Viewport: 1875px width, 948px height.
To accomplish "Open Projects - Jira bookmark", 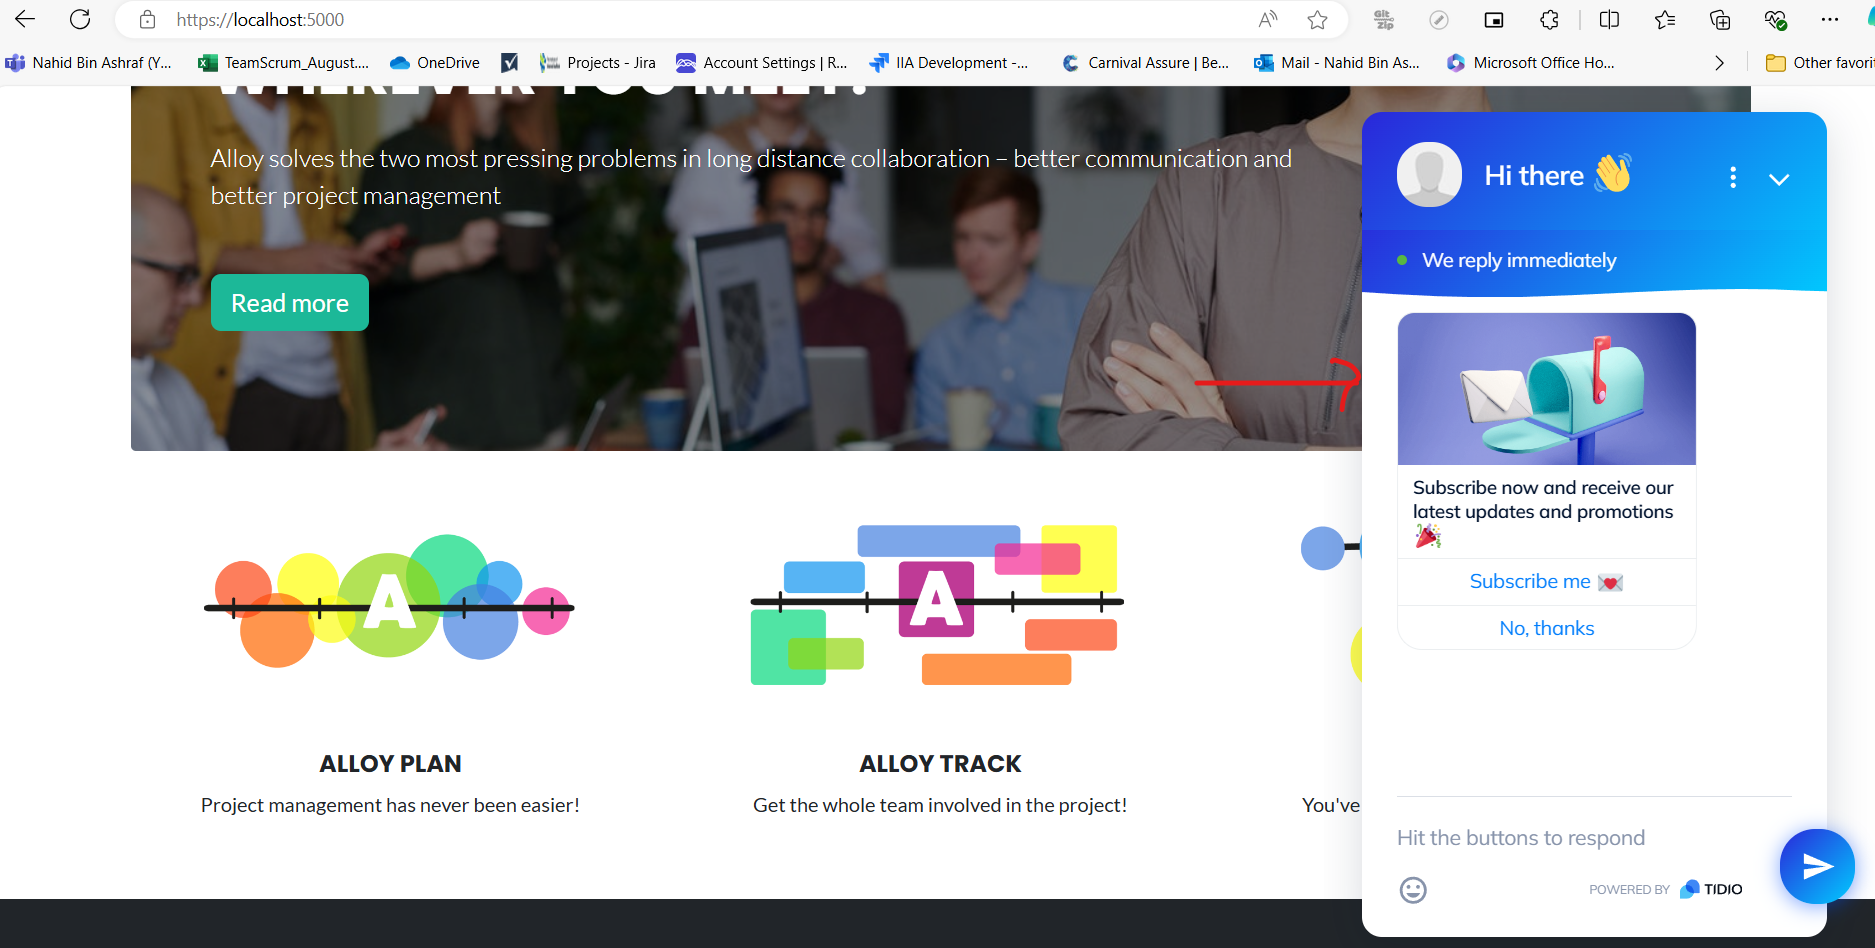I will pos(598,63).
